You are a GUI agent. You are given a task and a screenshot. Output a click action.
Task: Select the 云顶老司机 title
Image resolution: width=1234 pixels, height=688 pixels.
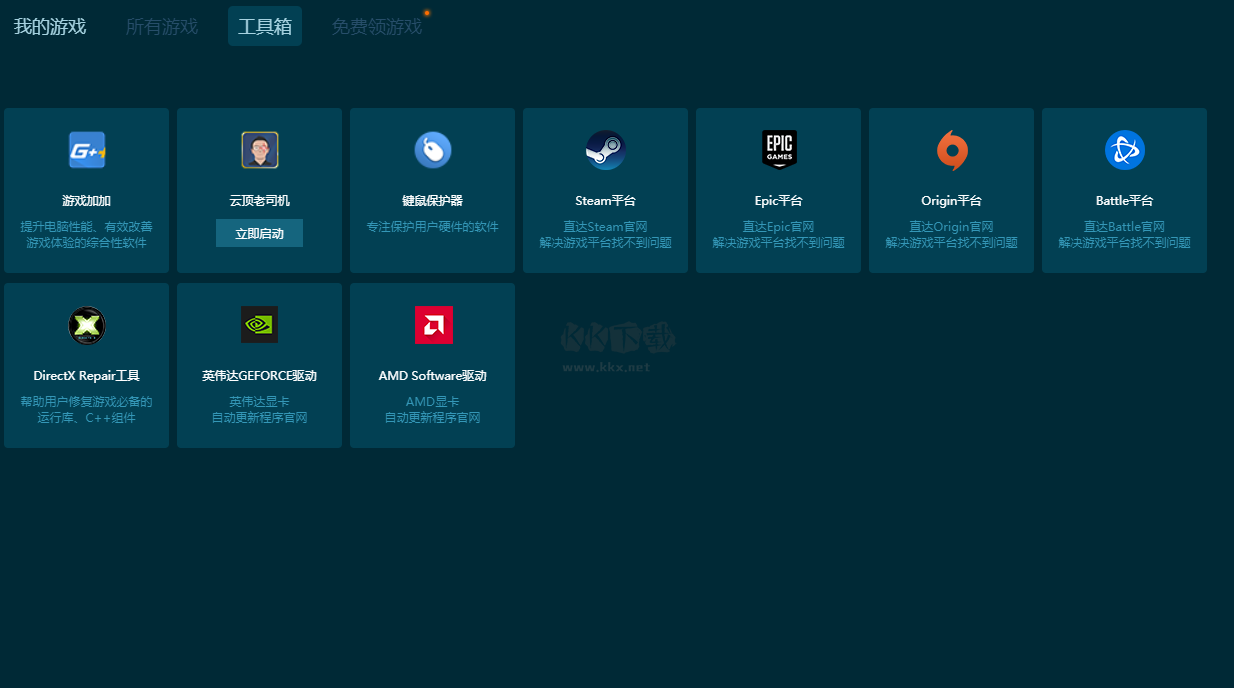[x=260, y=201]
